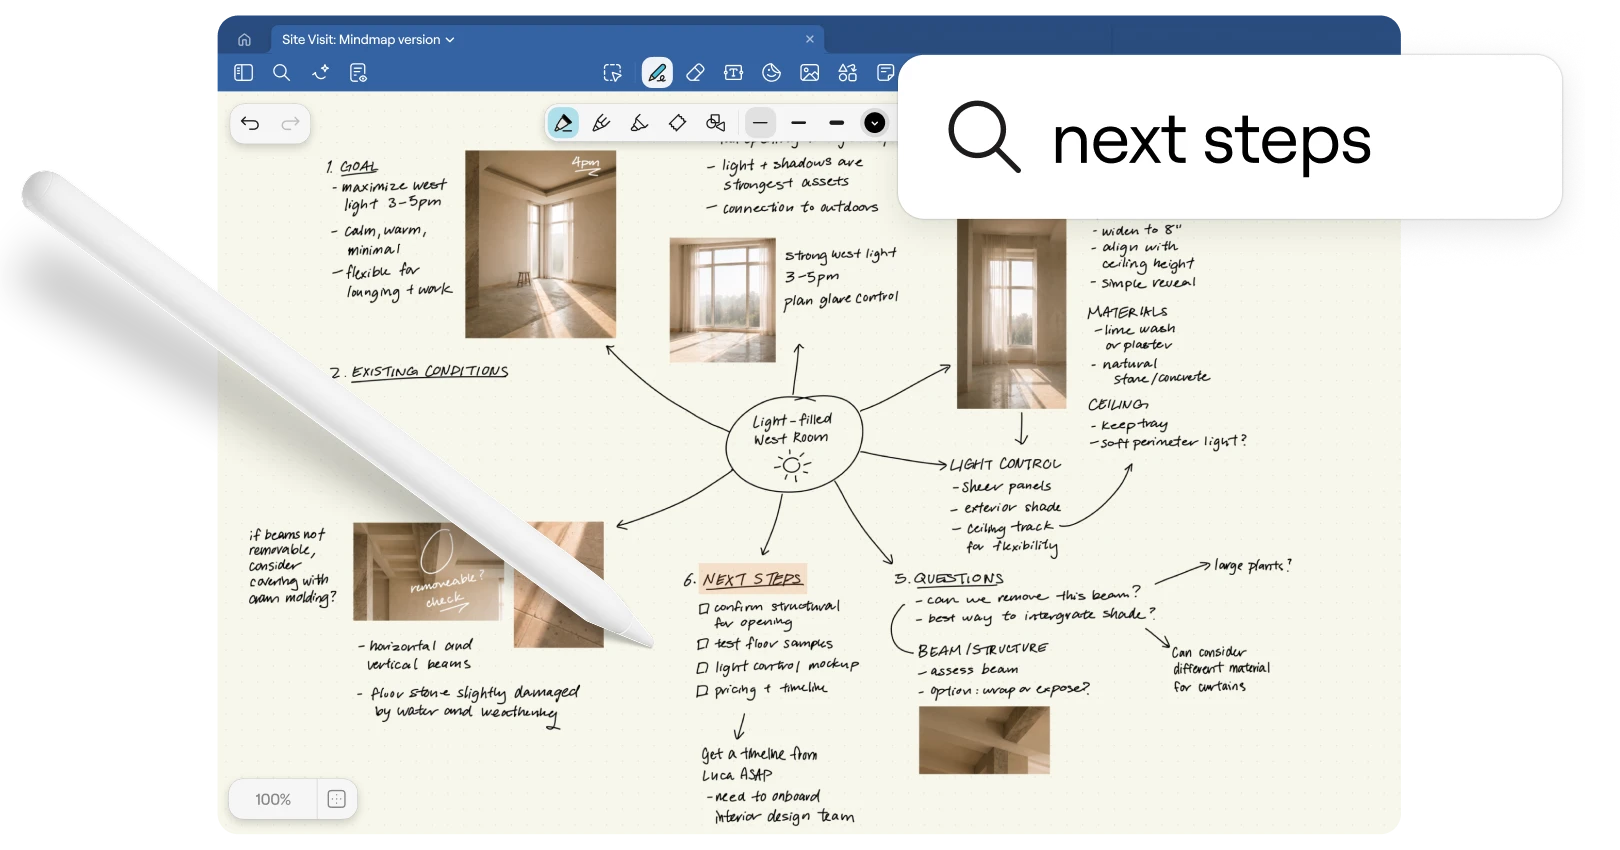This screenshot has width=1620, height=850.
Task: Click the 100% zoom level button
Action: coord(273,799)
